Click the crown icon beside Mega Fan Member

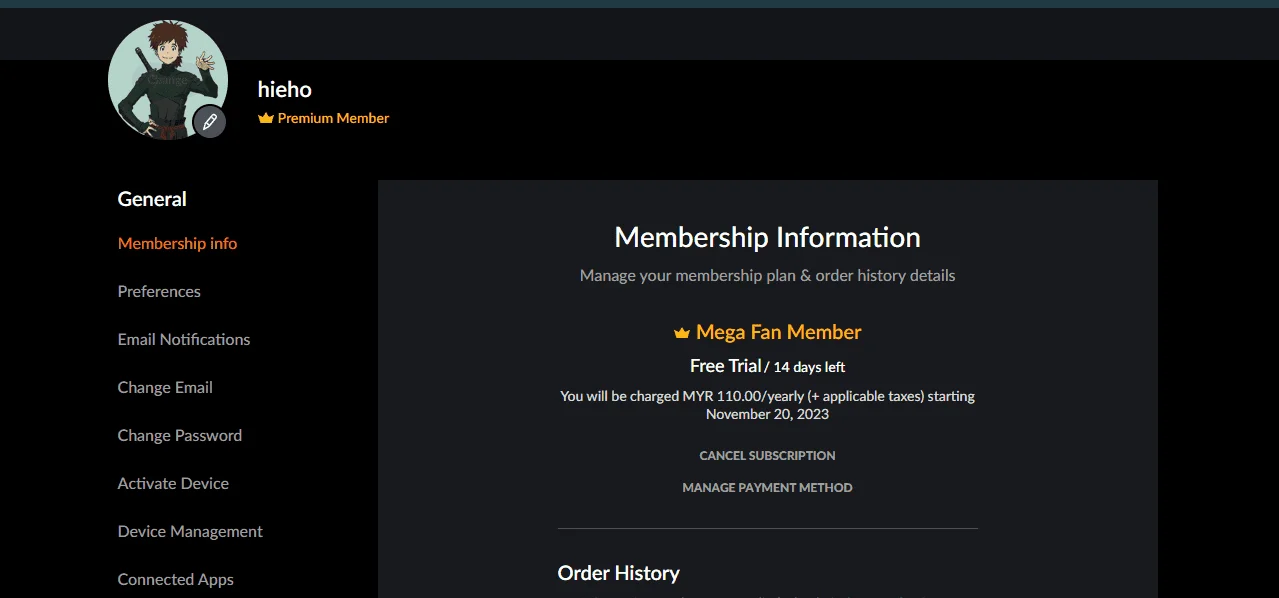682,333
